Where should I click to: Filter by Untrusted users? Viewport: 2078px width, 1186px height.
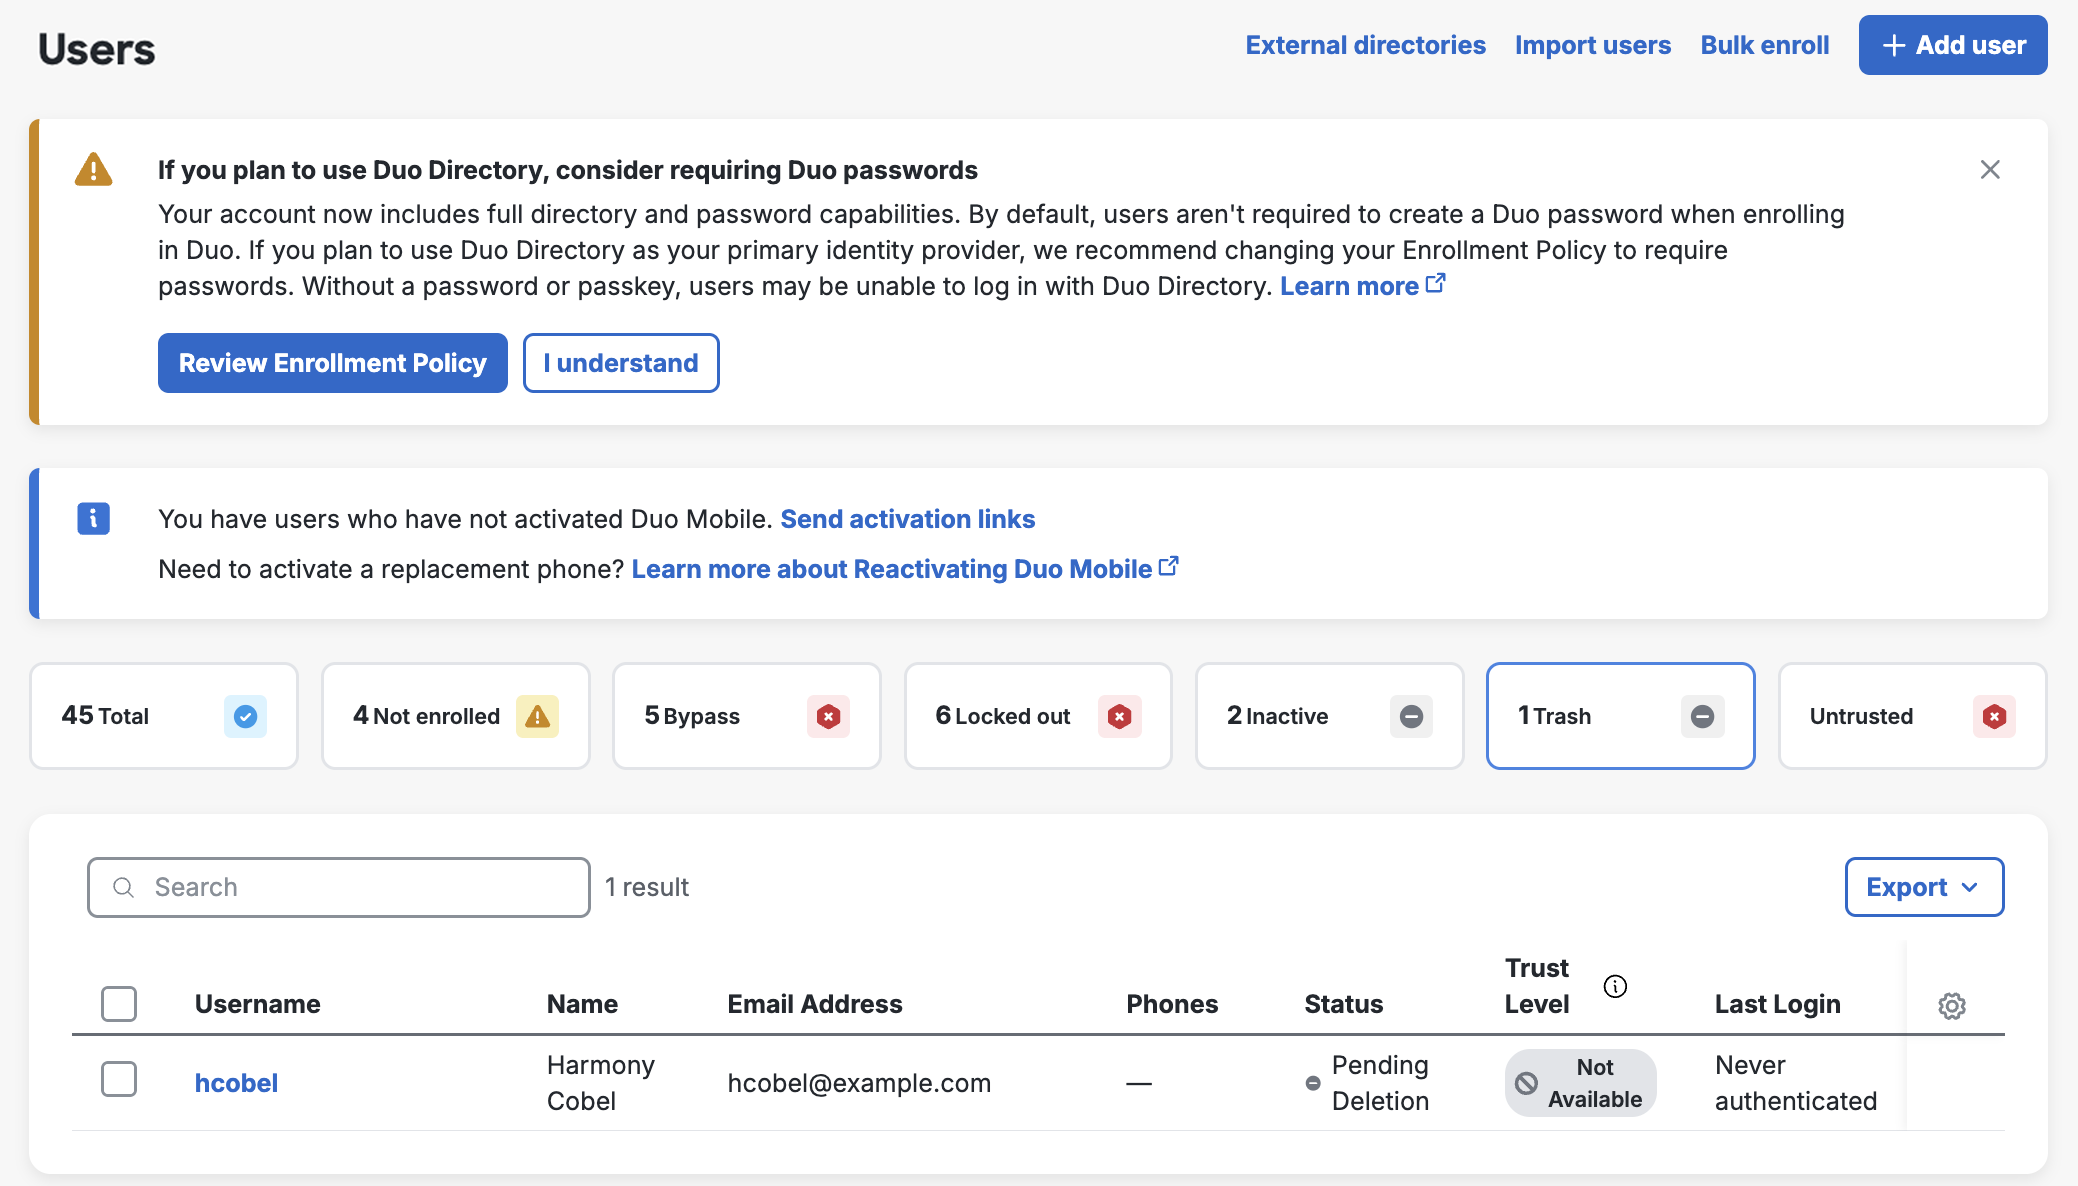click(x=1913, y=716)
